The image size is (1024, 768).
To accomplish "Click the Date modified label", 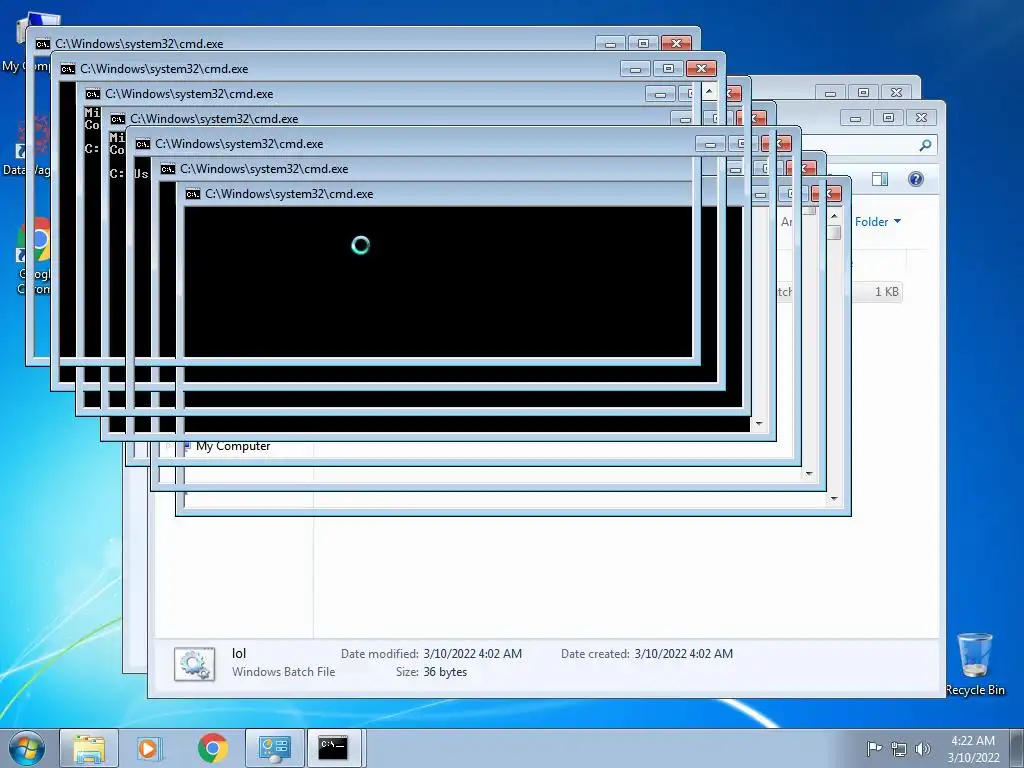I will point(379,654).
